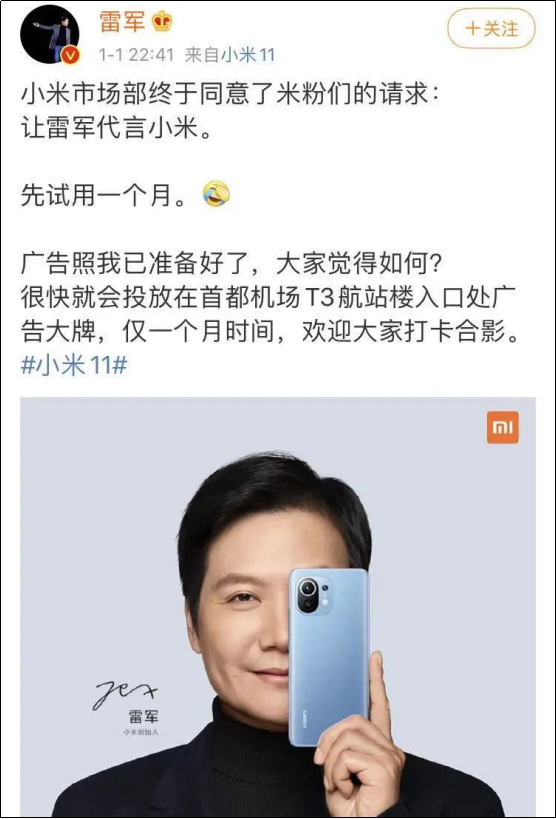
Task: Open the 雷军 username profile link
Action: [x=122, y=22]
